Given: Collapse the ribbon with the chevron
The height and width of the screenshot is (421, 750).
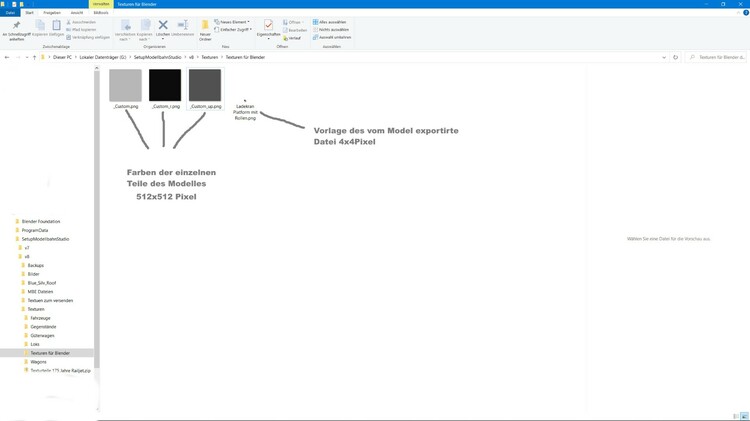Looking at the screenshot, I should (735, 13).
